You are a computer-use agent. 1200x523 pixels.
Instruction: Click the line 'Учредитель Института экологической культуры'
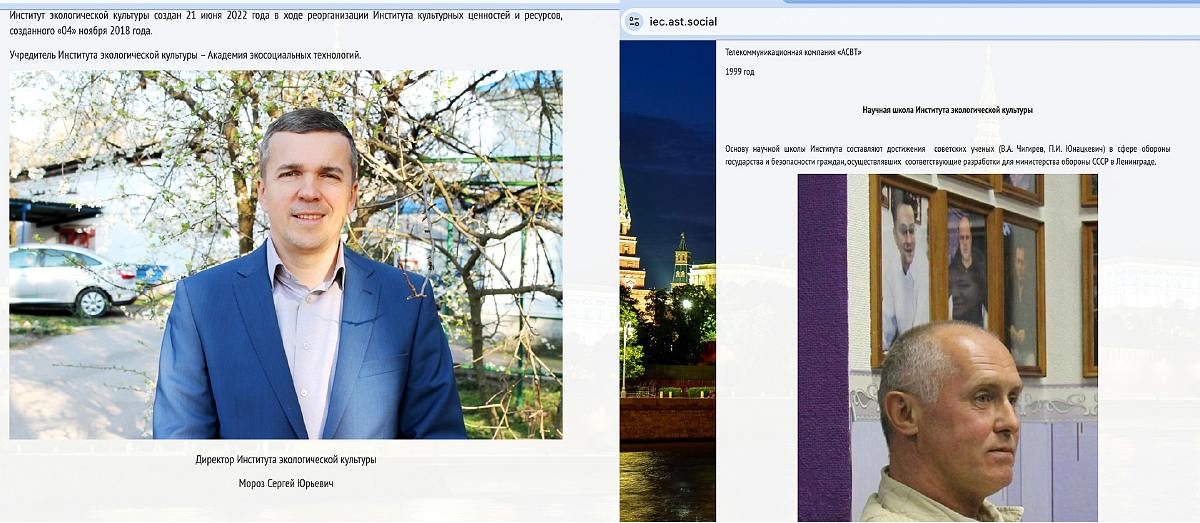[185, 55]
